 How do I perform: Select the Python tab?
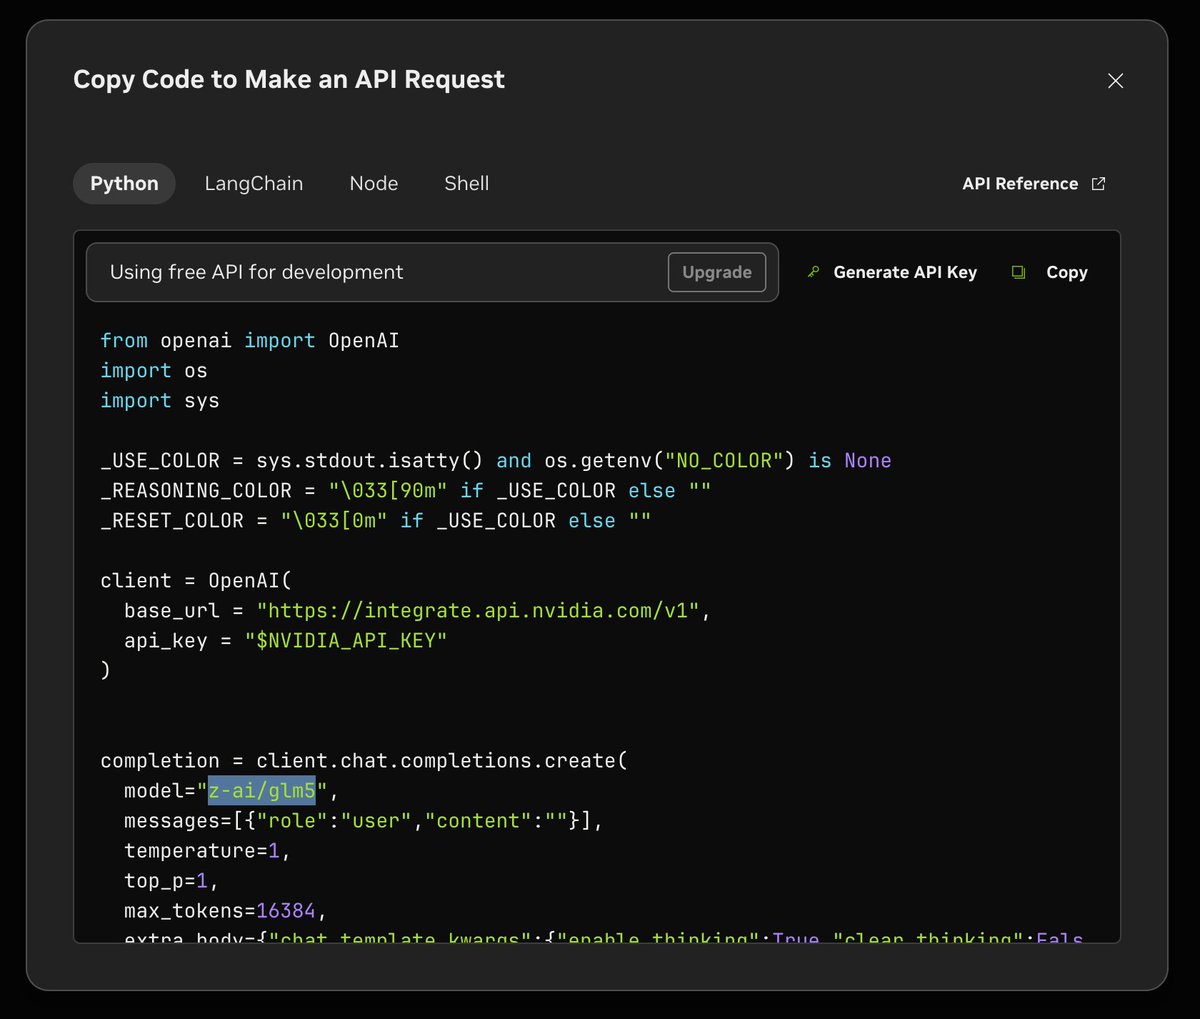(124, 184)
